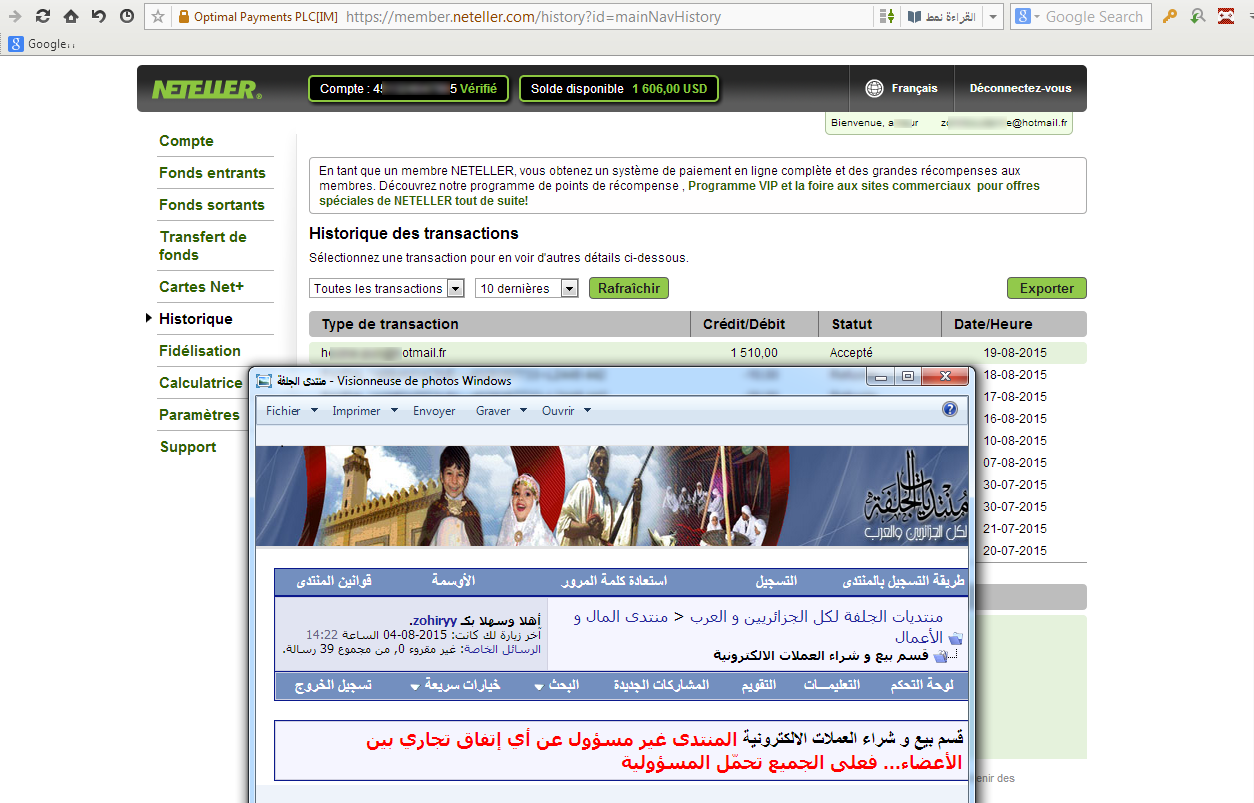Go to the browser home page icon
The width and height of the screenshot is (1254, 803).
tap(71, 16)
